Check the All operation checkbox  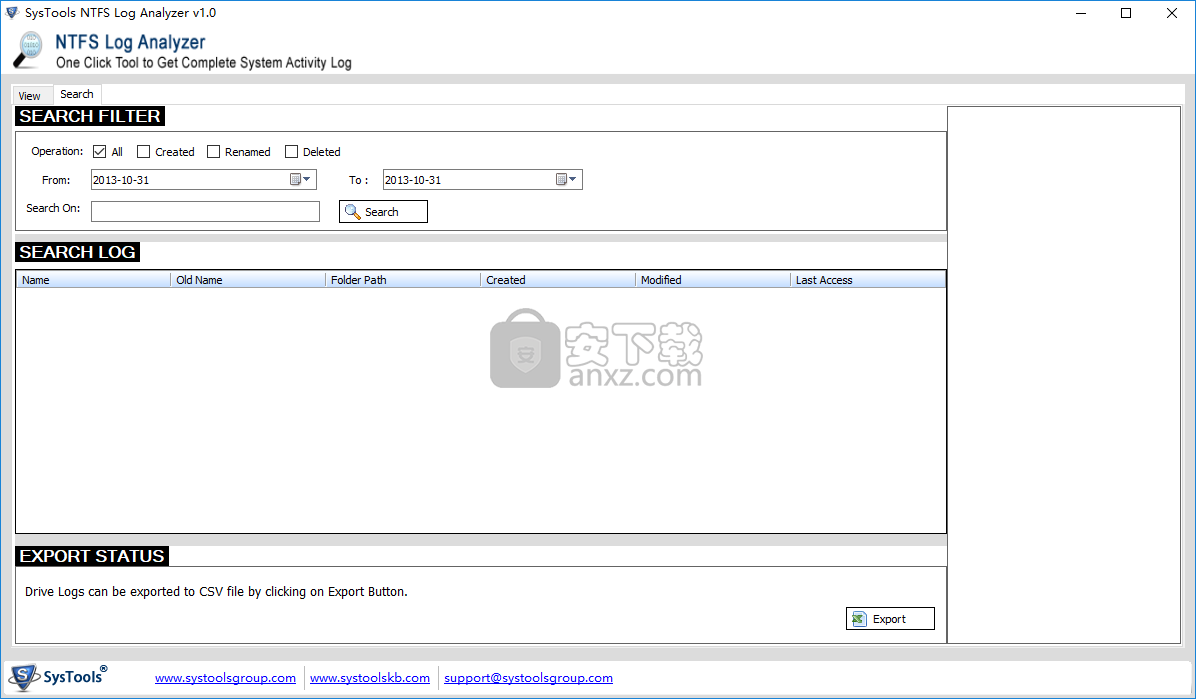click(99, 152)
